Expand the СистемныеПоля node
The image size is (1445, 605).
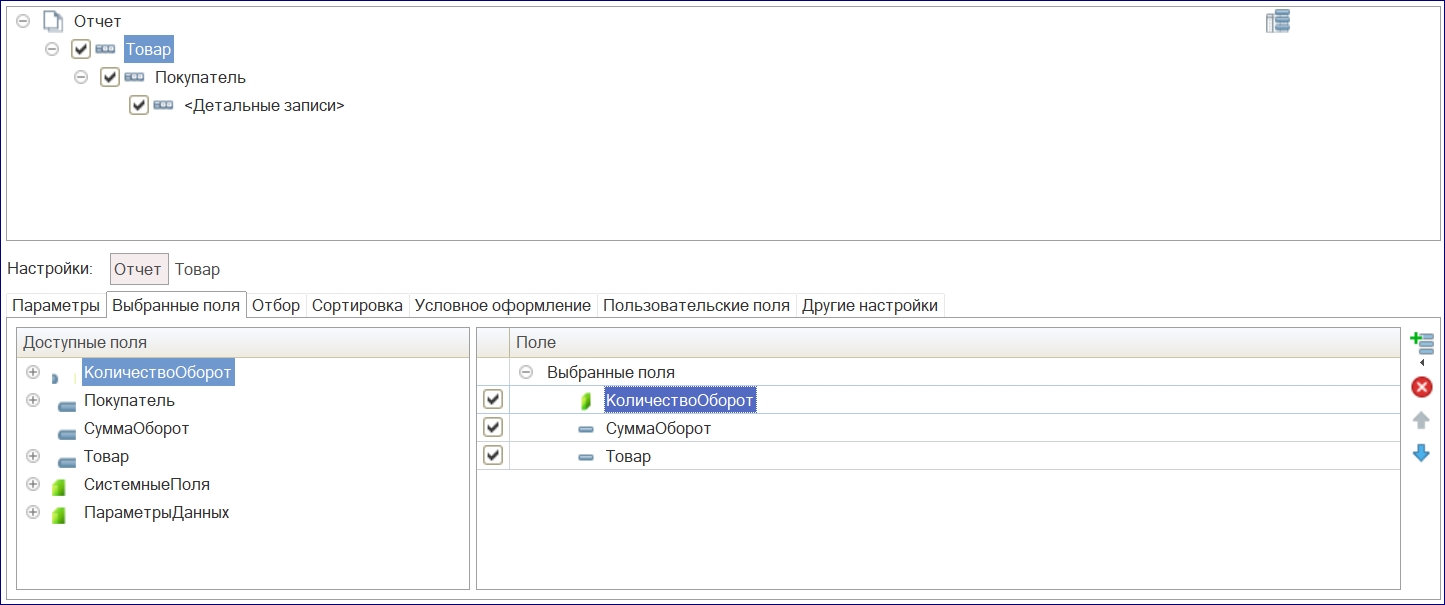click(x=33, y=484)
